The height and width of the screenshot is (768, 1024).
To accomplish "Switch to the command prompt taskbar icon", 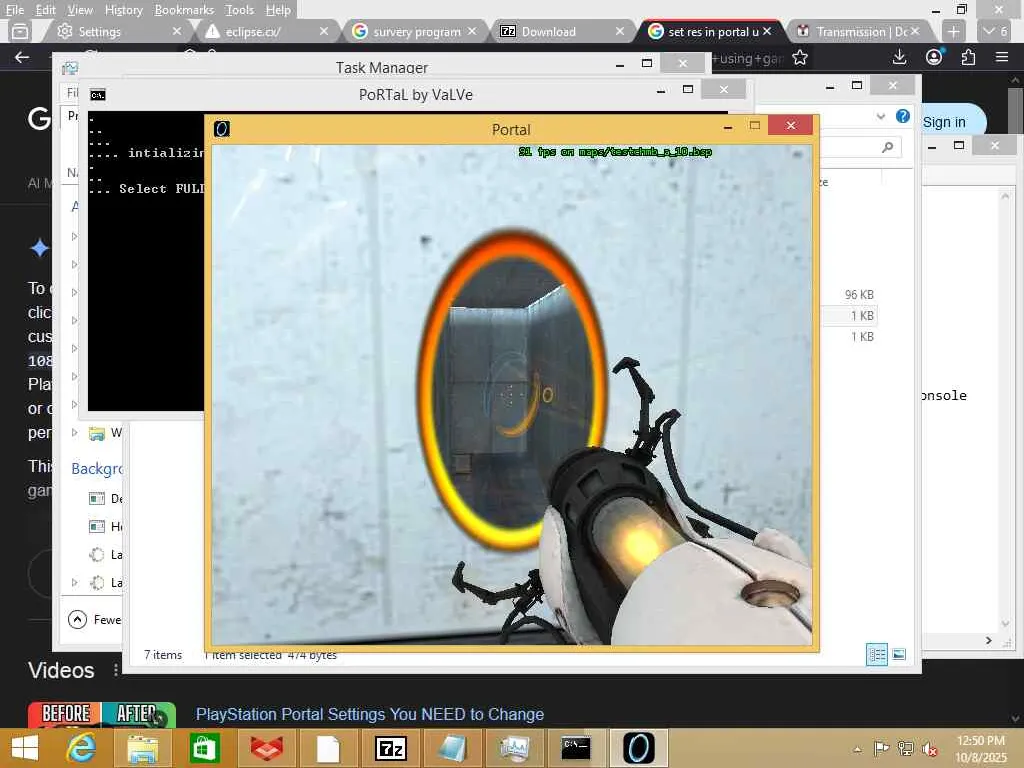I will (576, 748).
